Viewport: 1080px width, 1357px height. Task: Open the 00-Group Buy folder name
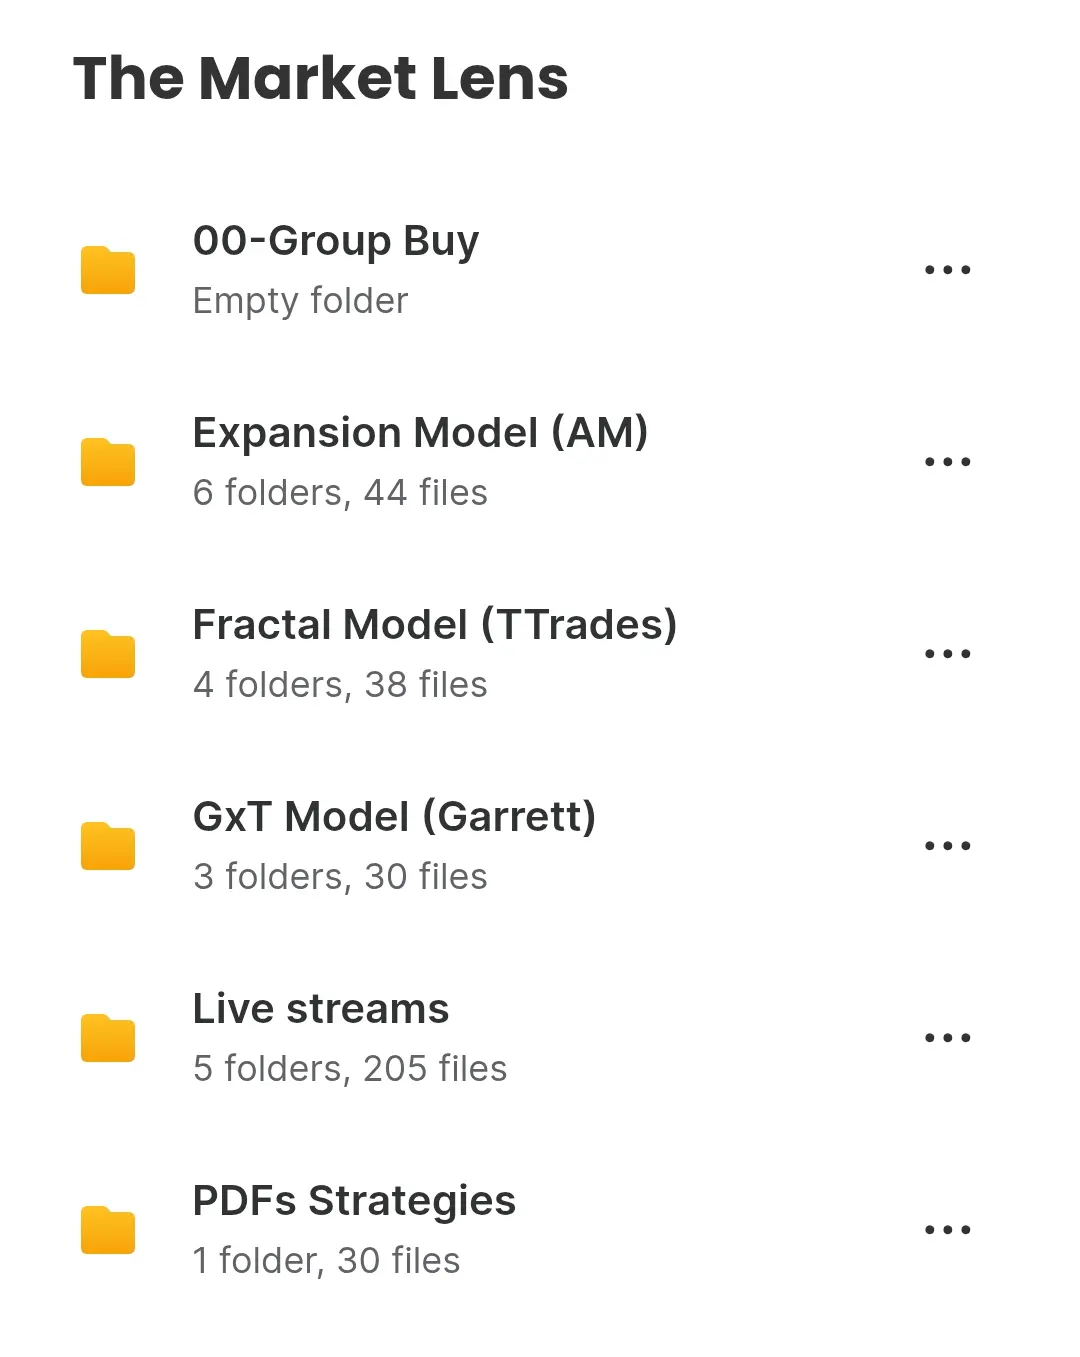point(336,241)
